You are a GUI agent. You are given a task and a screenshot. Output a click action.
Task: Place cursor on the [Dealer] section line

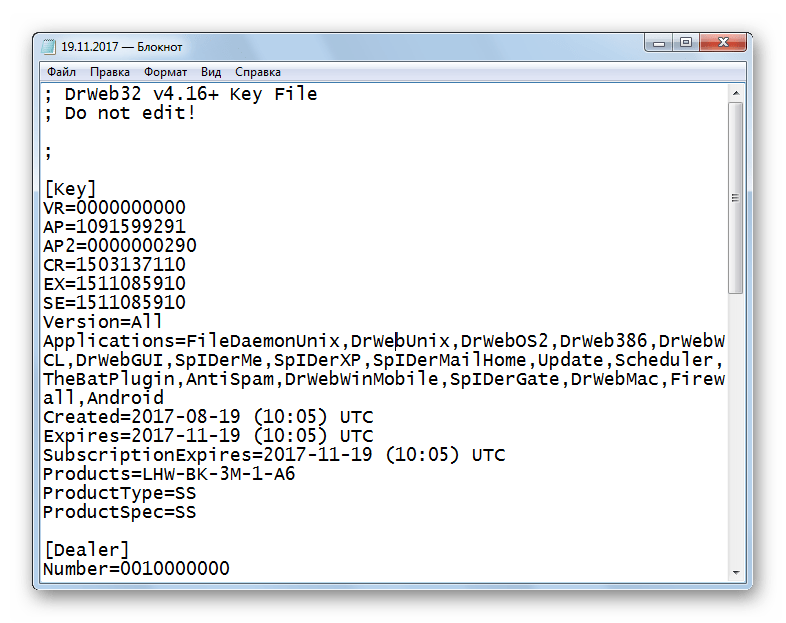(x=86, y=550)
